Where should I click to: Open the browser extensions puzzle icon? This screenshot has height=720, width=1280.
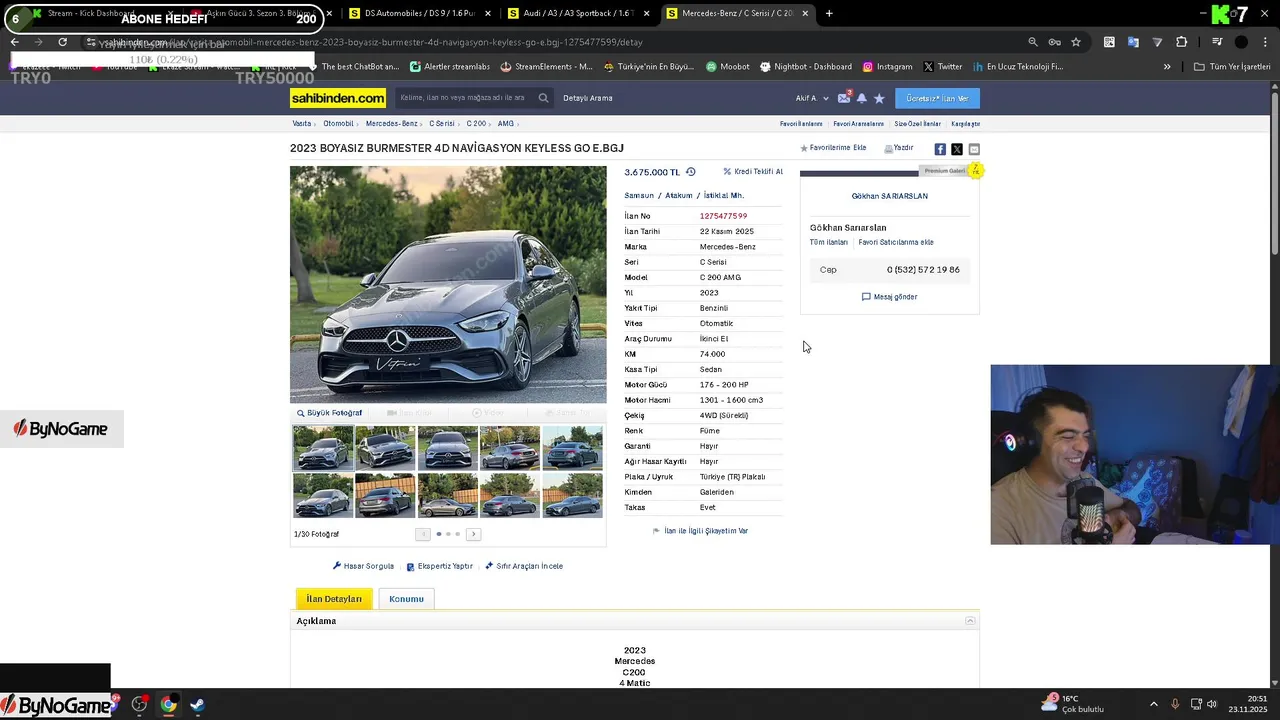(1182, 42)
